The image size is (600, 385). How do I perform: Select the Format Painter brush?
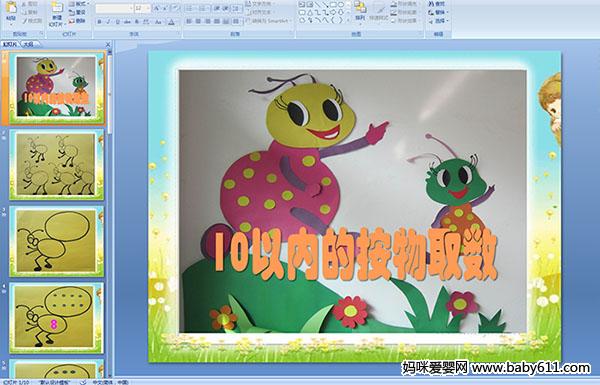[x=32, y=21]
